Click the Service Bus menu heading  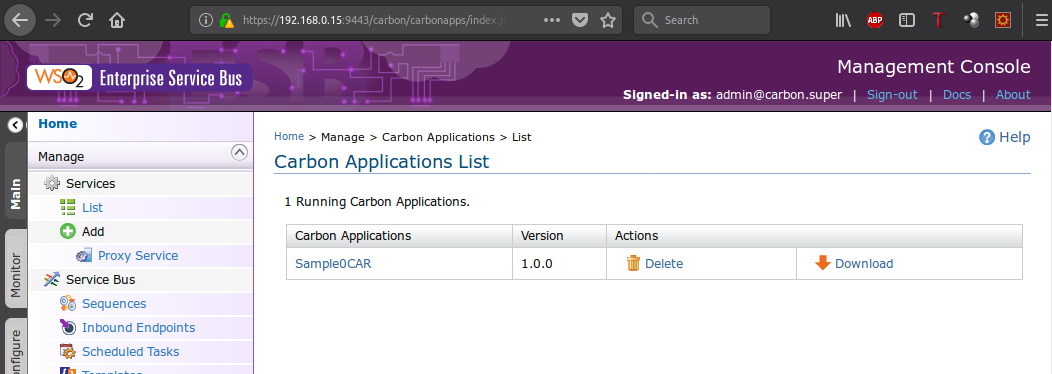click(101, 279)
